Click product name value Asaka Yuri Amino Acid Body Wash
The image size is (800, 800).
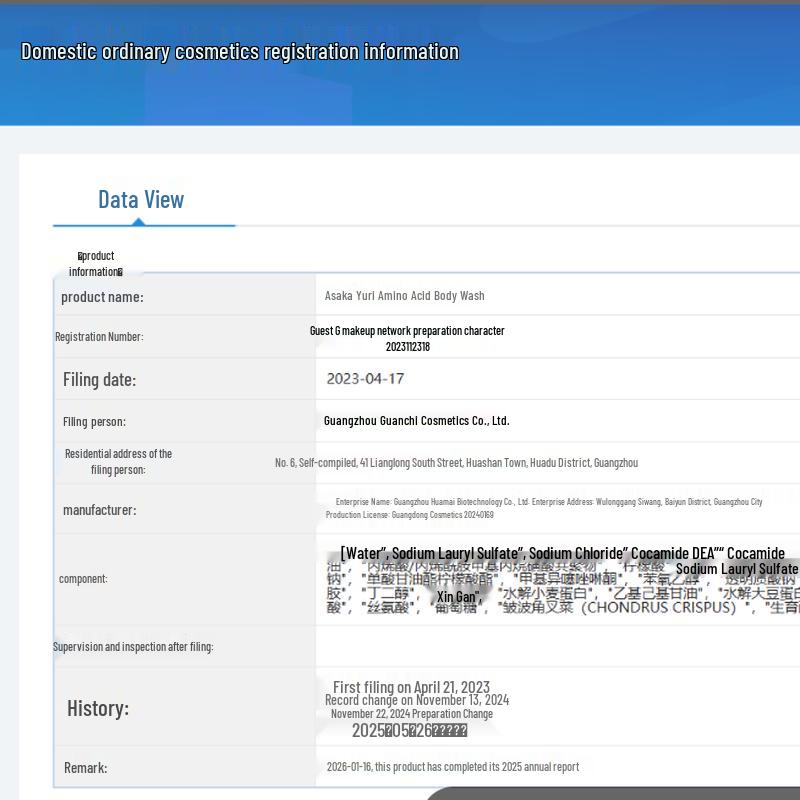404,295
